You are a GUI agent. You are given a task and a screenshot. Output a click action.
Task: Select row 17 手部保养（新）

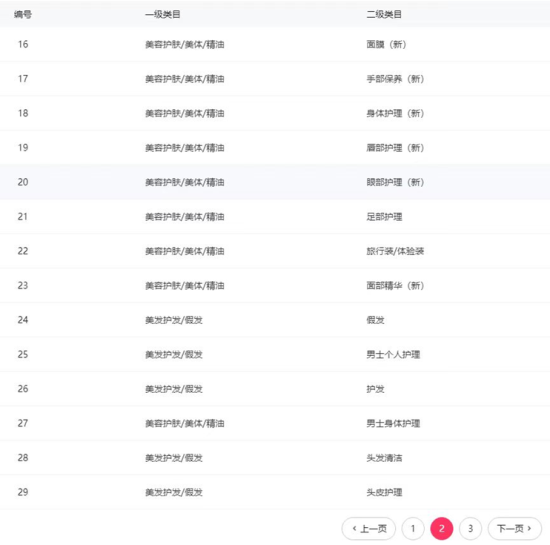coord(275,79)
